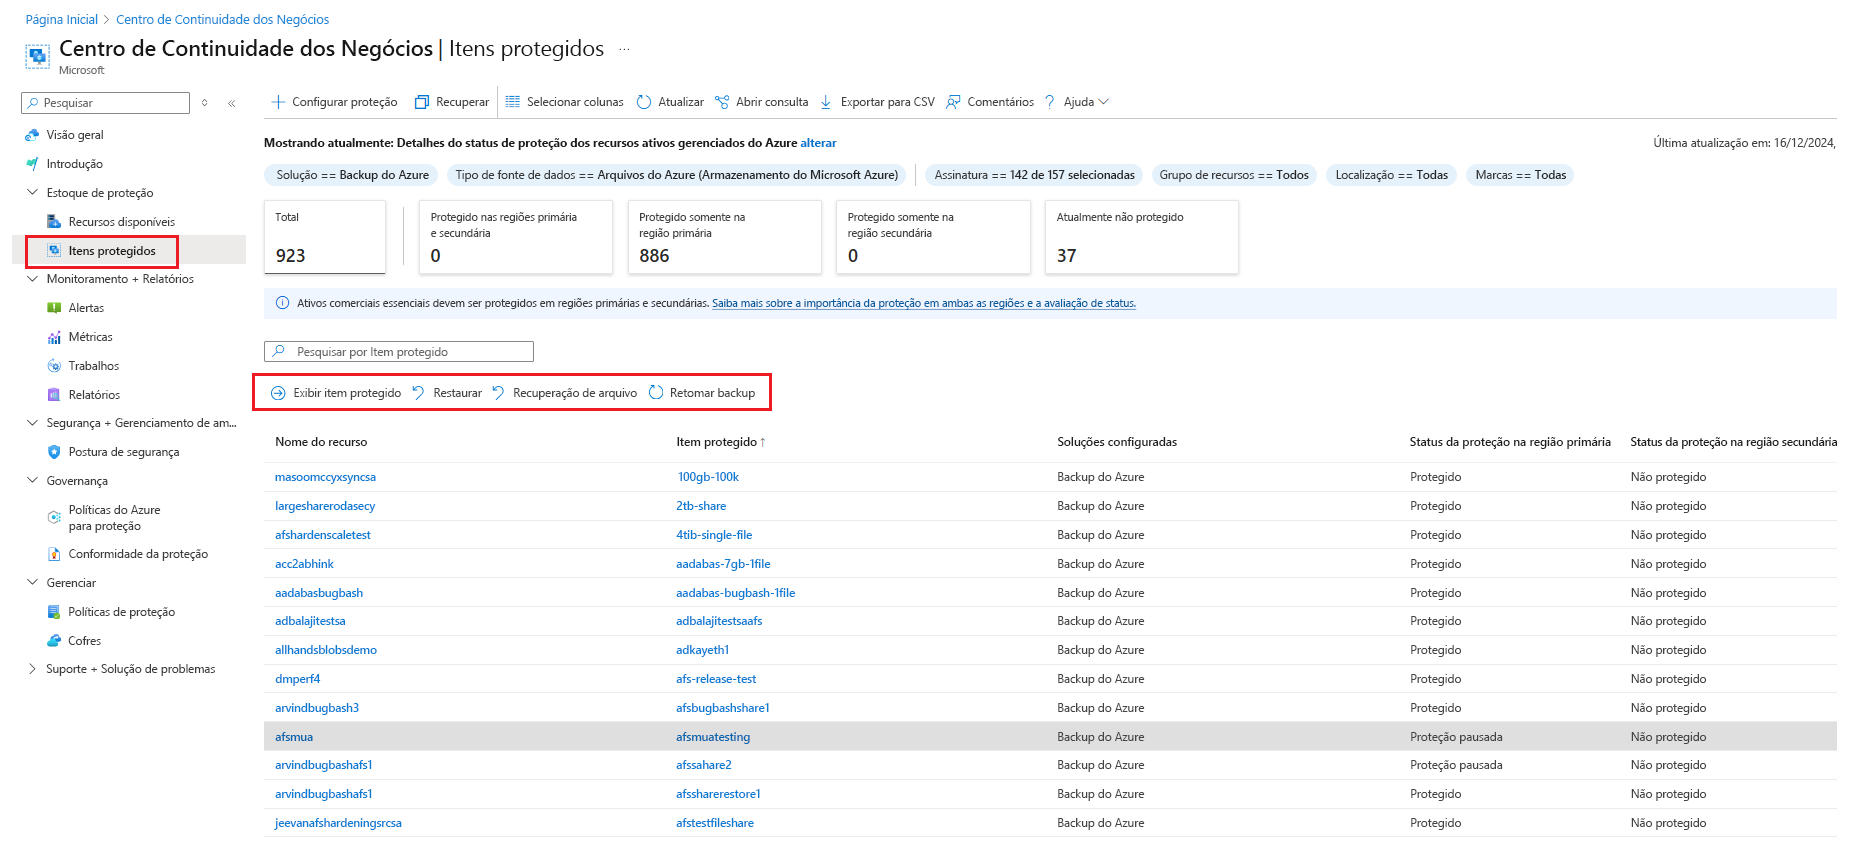Open the Visão geral menu item

point(75,135)
